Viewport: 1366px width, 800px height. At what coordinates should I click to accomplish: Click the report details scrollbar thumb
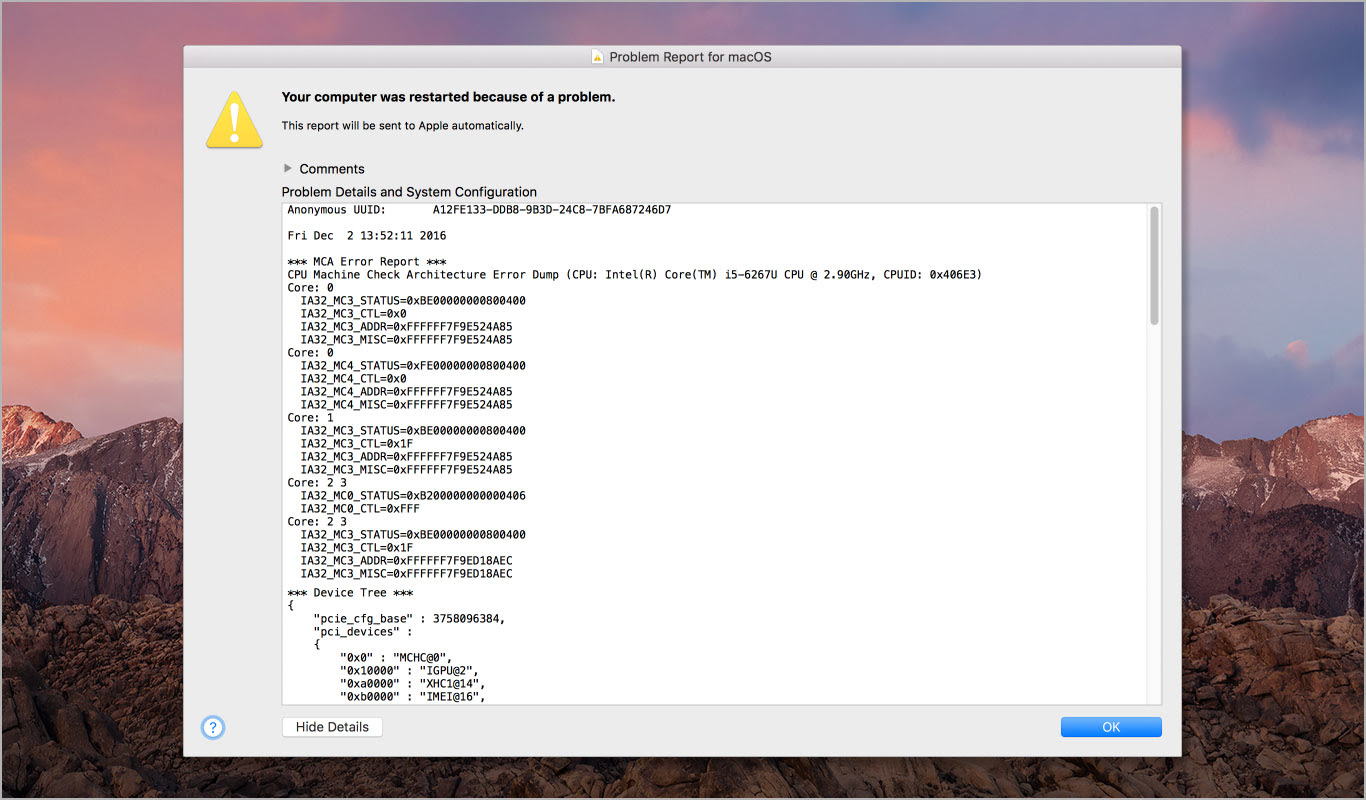pos(1154,265)
